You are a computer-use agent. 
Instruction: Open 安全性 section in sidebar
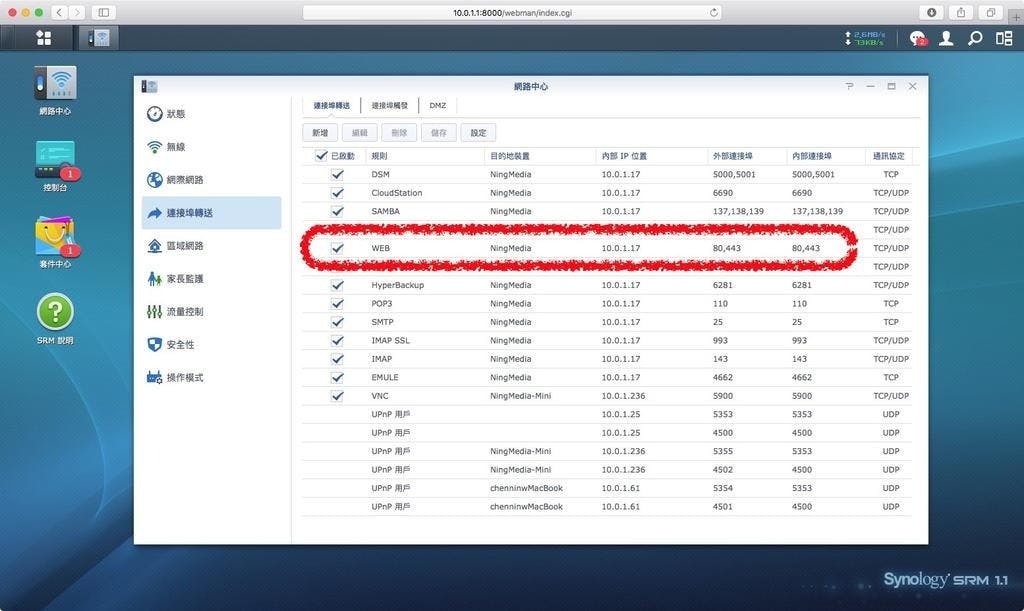tap(180, 344)
